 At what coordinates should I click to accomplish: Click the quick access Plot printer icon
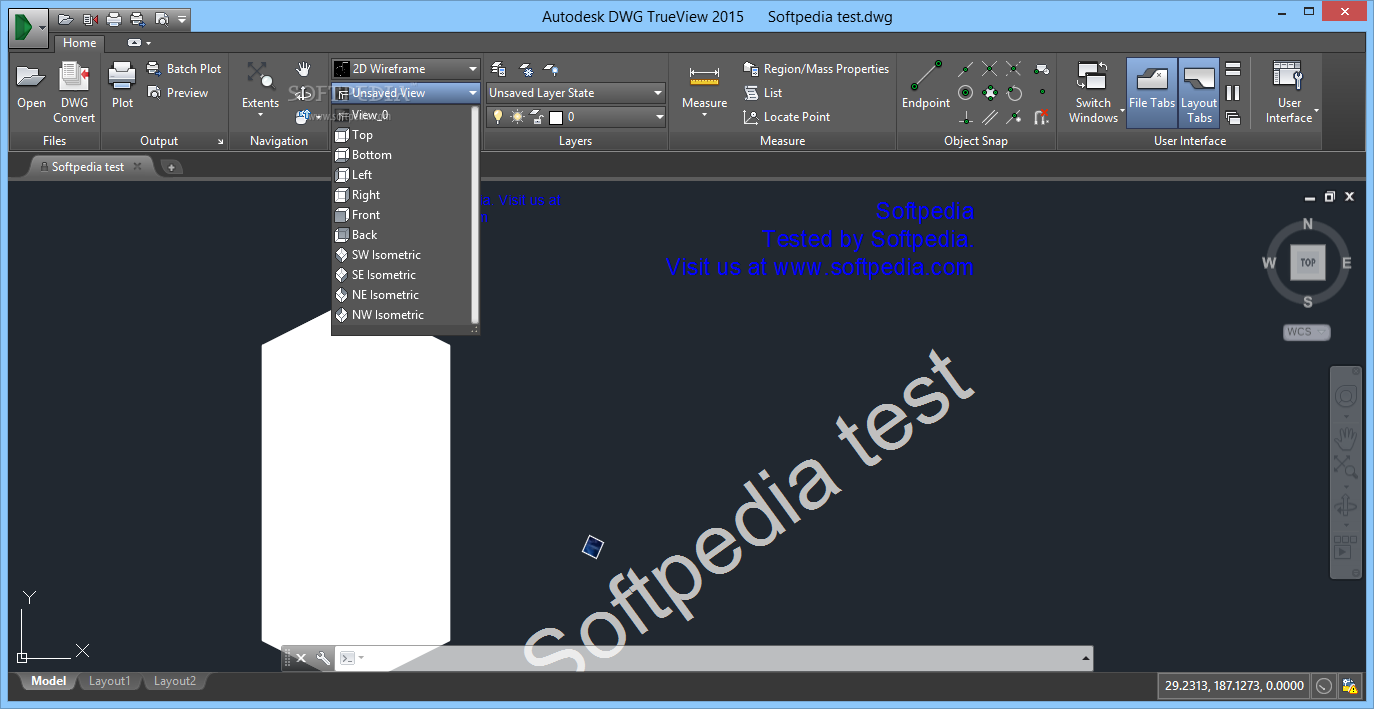click(x=114, y=18)
